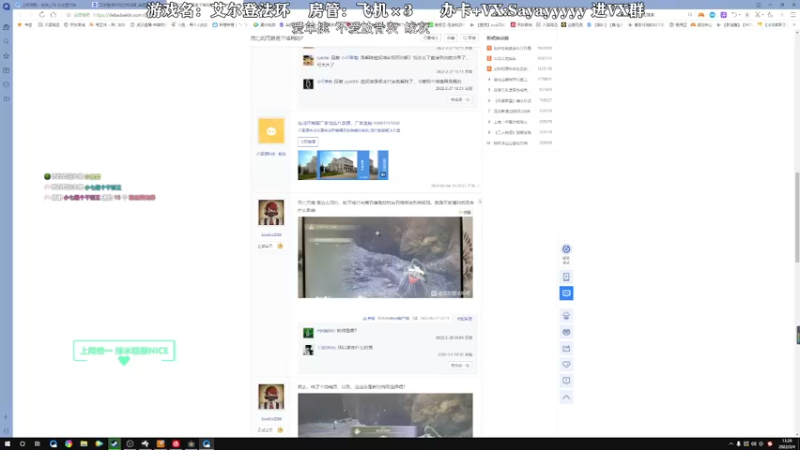
Task: Click the feedback icon above the back-to-top arrow
Action: 566,381
